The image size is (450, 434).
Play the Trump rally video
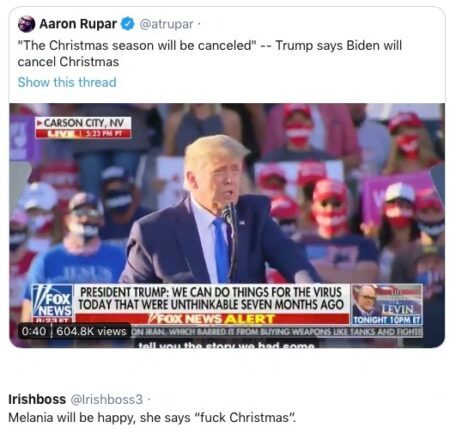227,225
